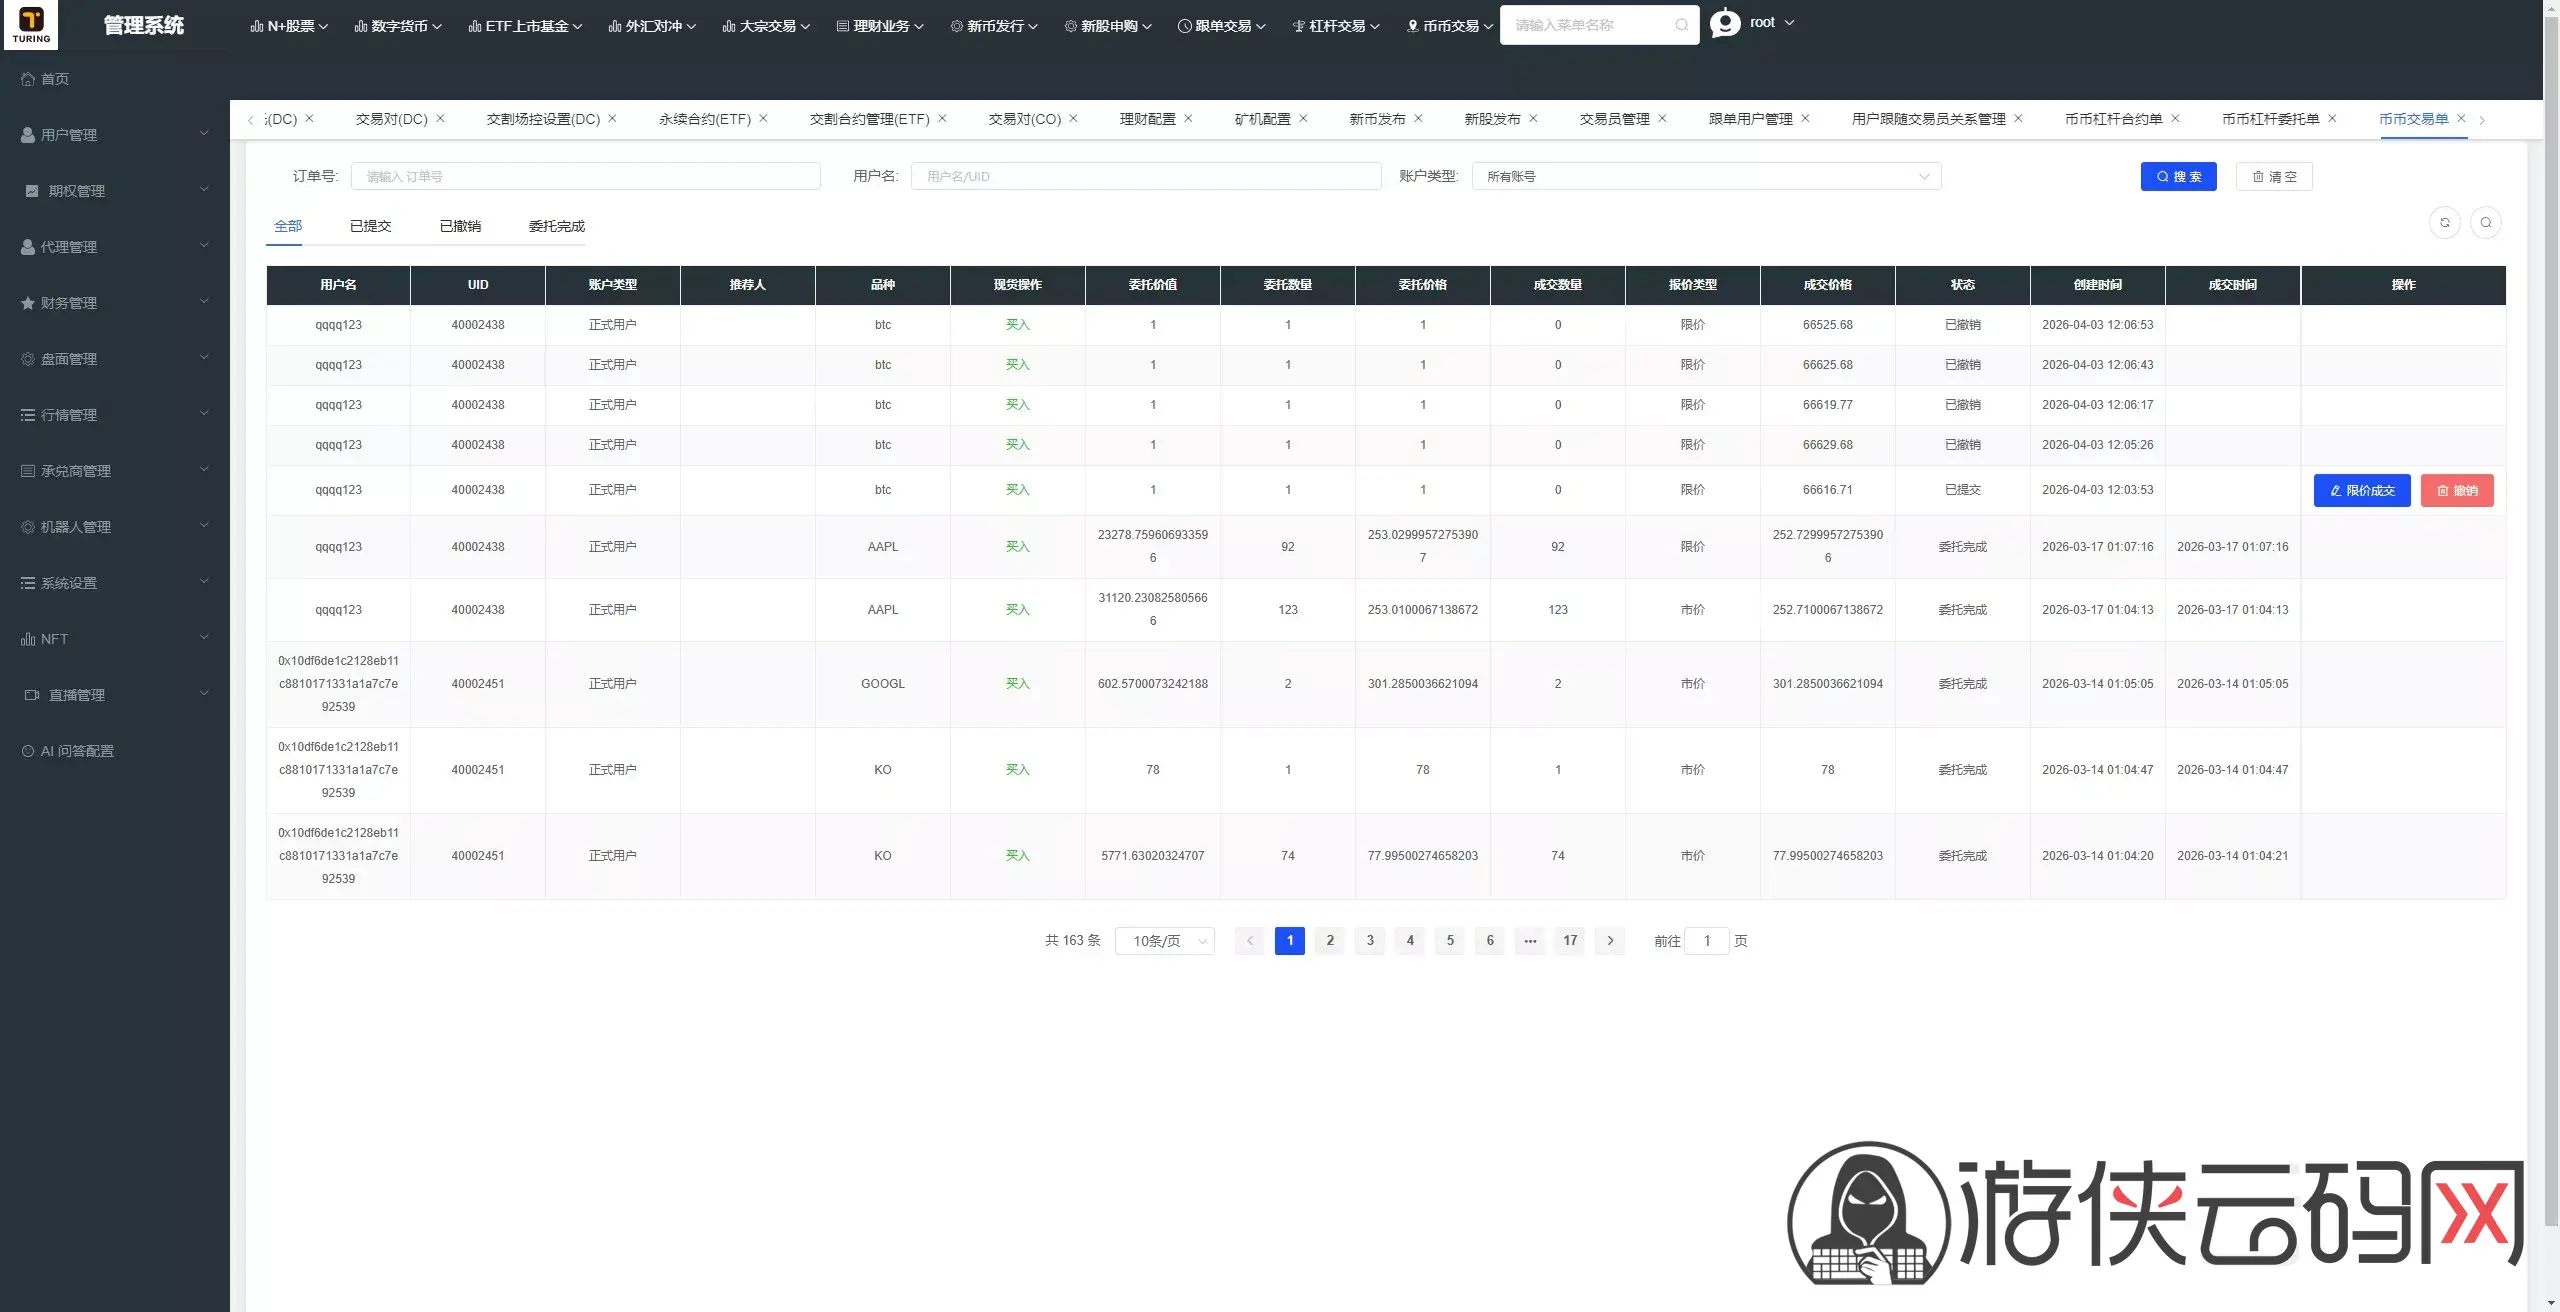Viewport: 2560px width, 1312px height.
Task: Close the 交易对(CO) tab
Action: point(1073,118)
